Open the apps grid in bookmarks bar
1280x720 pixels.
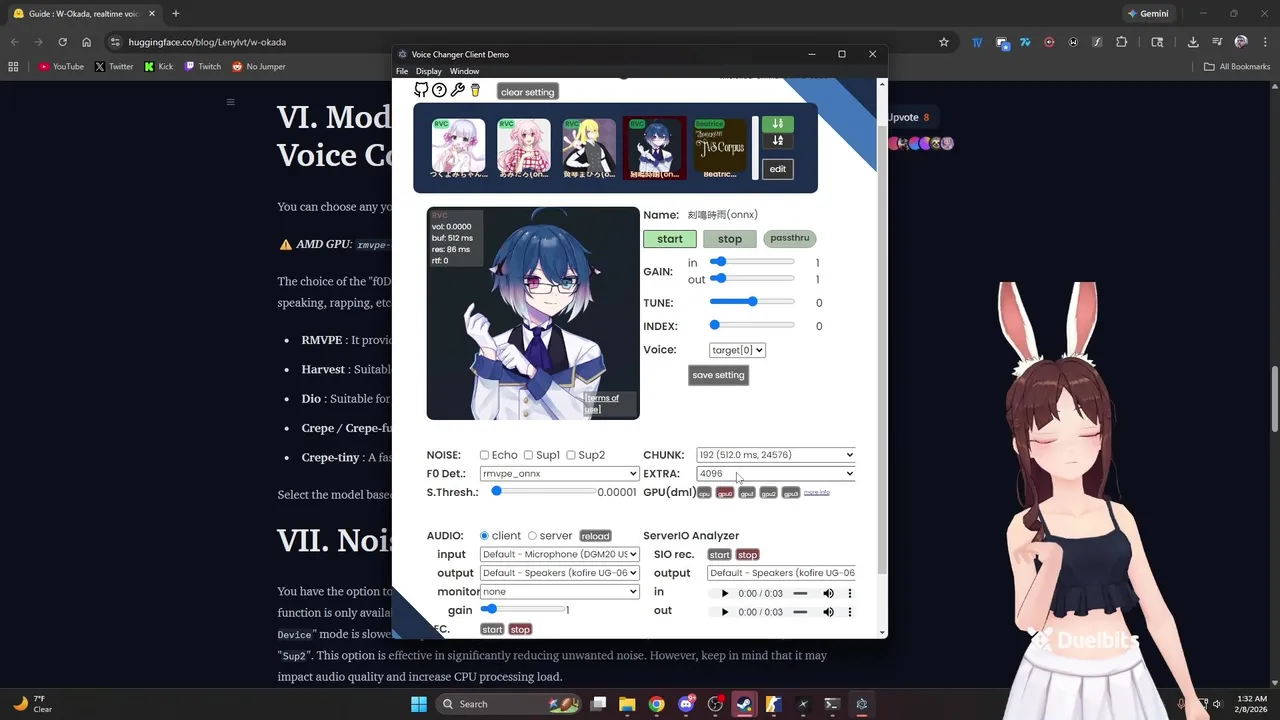click(x=13, y=66)
